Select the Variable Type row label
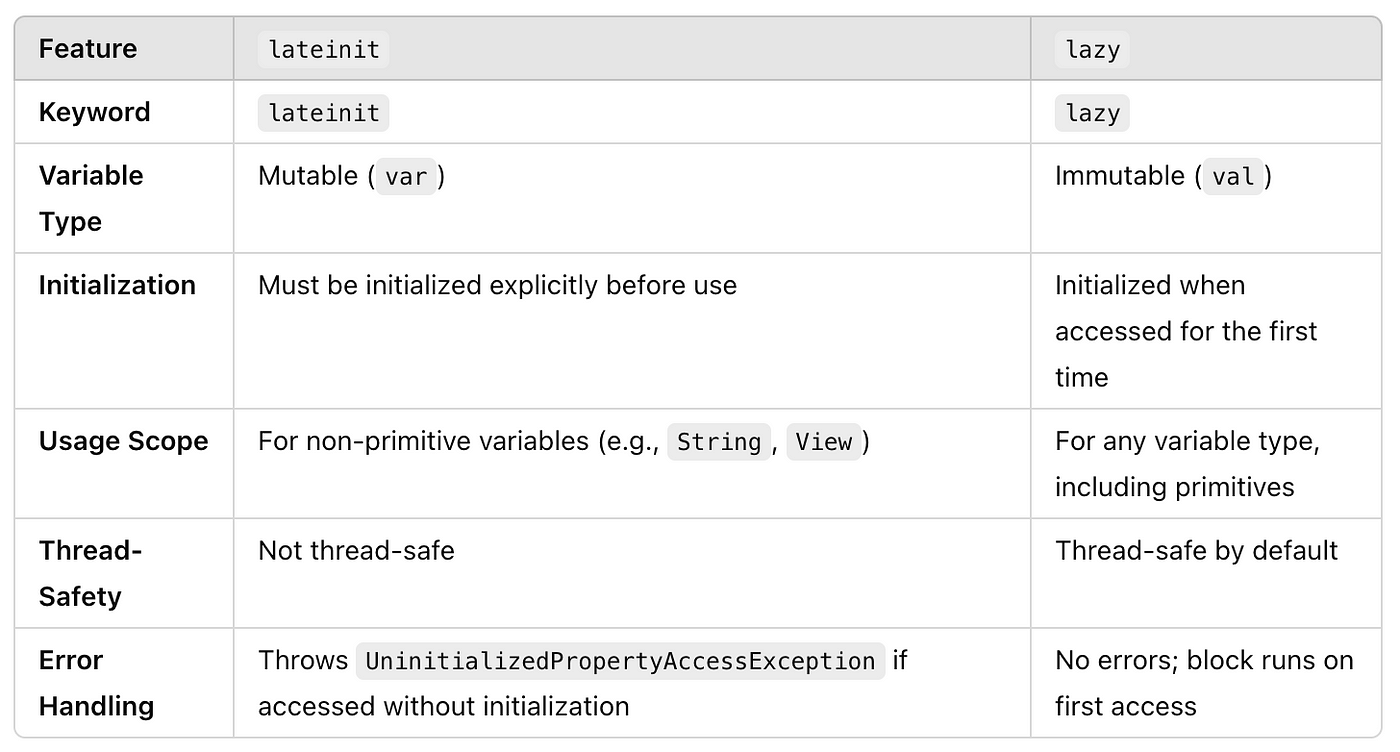Viewport: 1400px width, 752px height. pyautogui.click(x=91, y=198)
